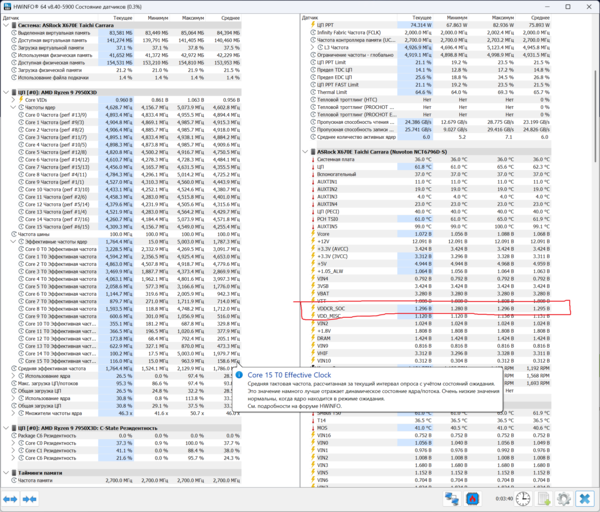The height and width of the screenshot is (512, 600).
Task: Click the lightning icon beside ЦП PPT
Action: pos(313,25)
